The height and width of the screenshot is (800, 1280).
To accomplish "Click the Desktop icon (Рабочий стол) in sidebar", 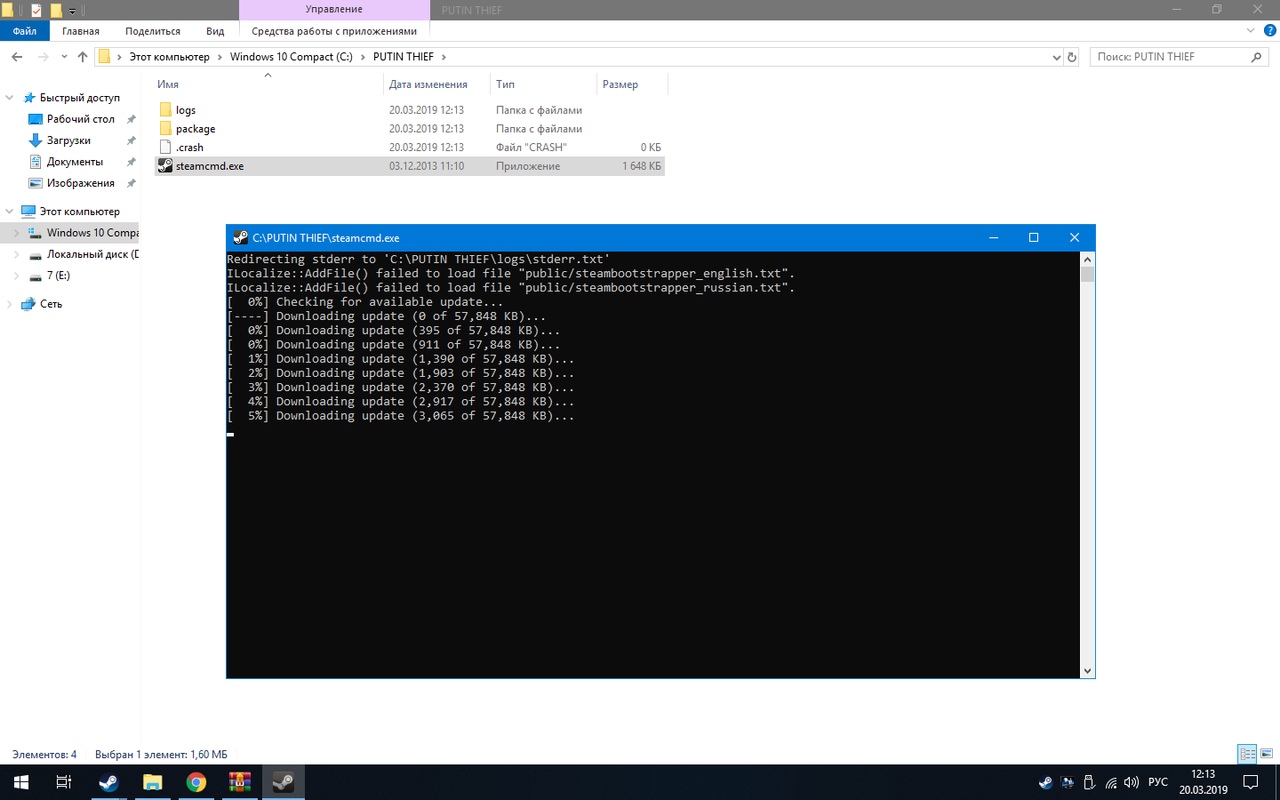I will pos(36,119).
